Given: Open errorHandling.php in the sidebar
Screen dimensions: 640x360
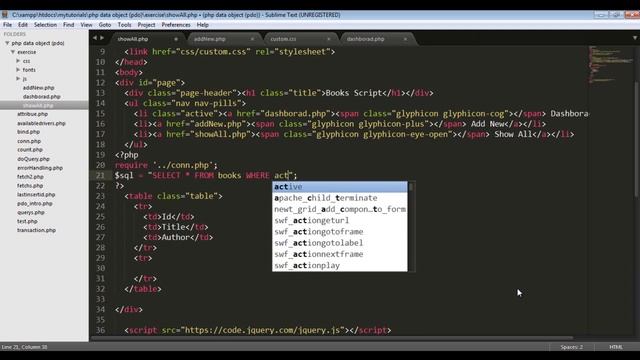Looking at the screenshot, I should pos(40,168).
